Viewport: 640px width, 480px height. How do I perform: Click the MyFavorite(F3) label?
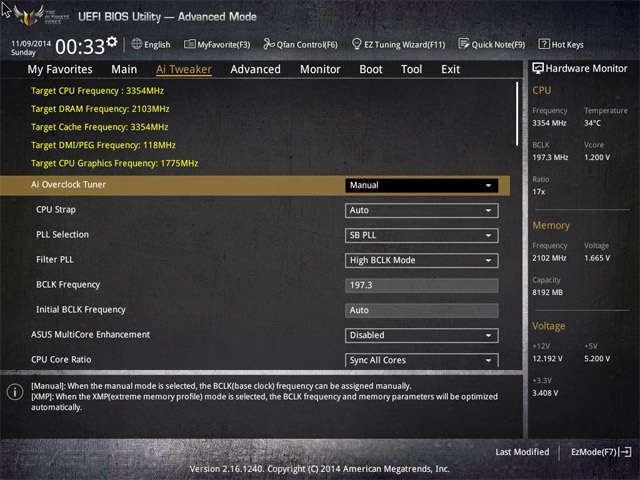coord(224,44)
